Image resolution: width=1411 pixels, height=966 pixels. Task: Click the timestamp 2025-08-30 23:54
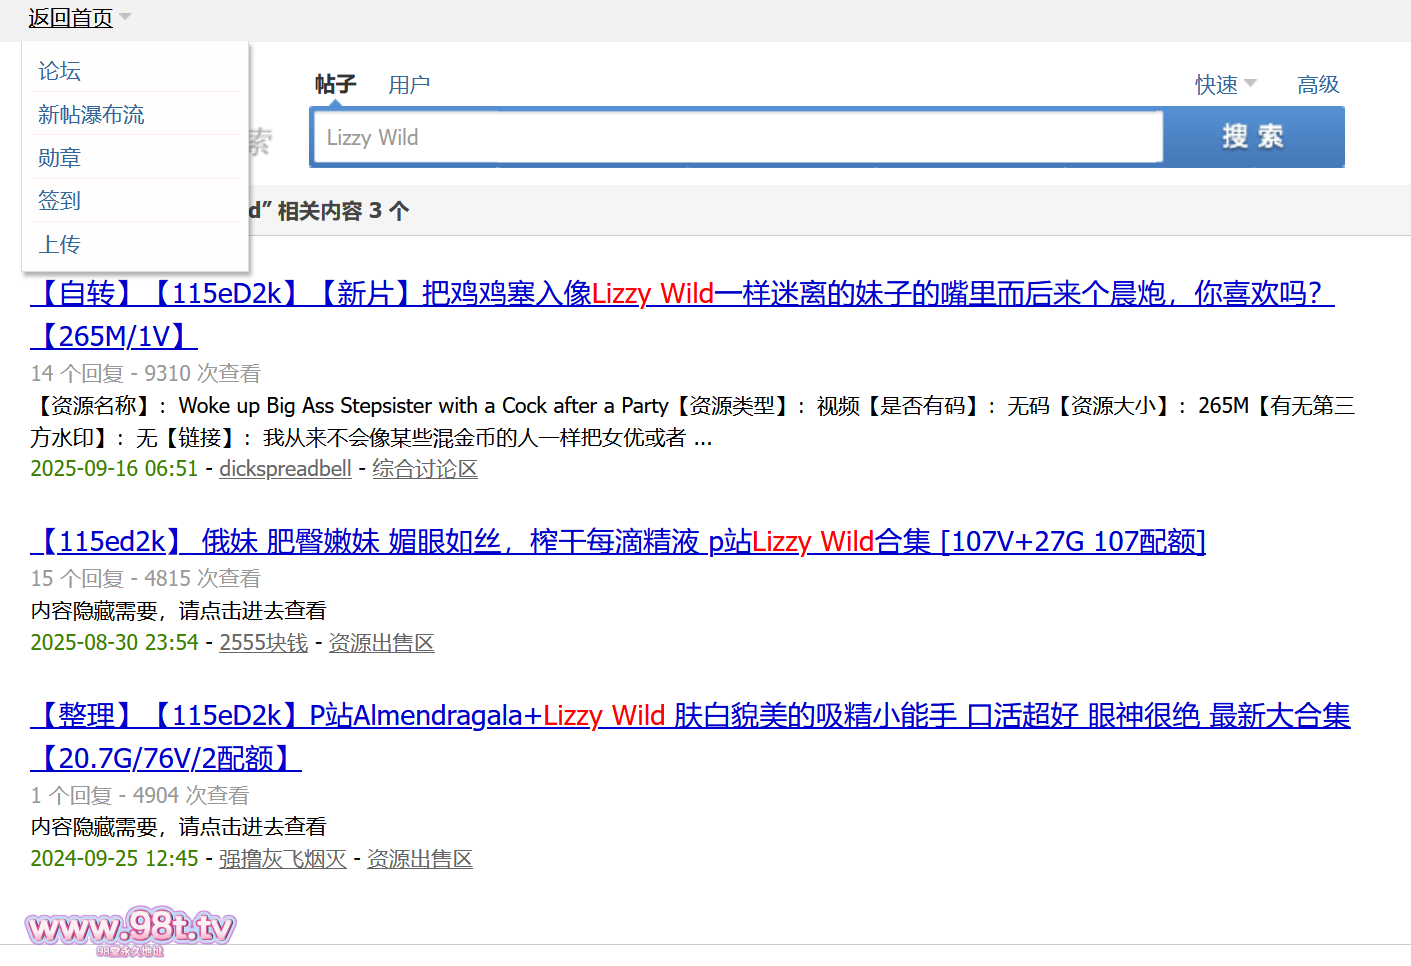(114, 643)
